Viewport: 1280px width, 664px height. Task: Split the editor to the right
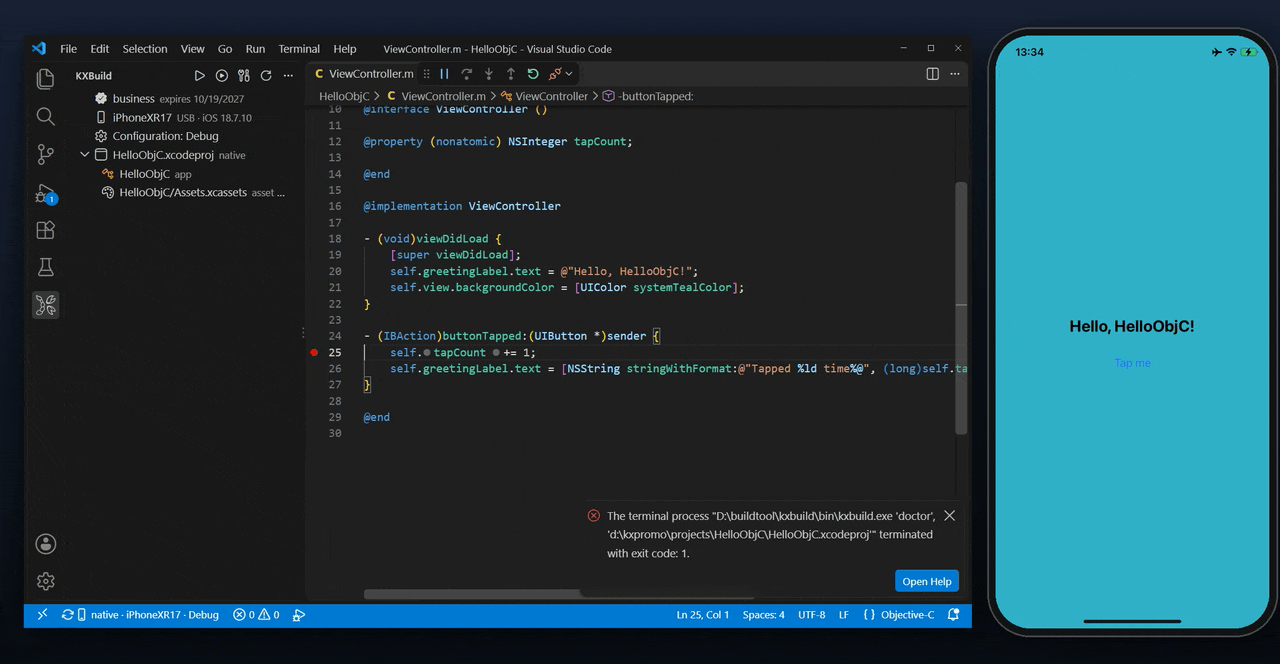click(x=932, y=74)
